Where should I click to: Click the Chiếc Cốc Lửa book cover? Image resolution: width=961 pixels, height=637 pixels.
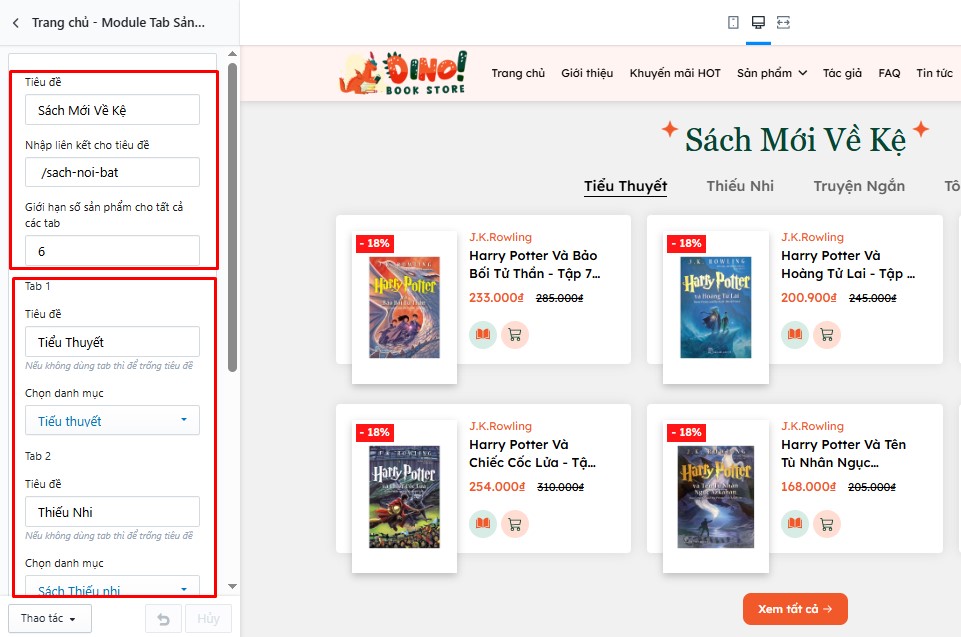(405, 497)
